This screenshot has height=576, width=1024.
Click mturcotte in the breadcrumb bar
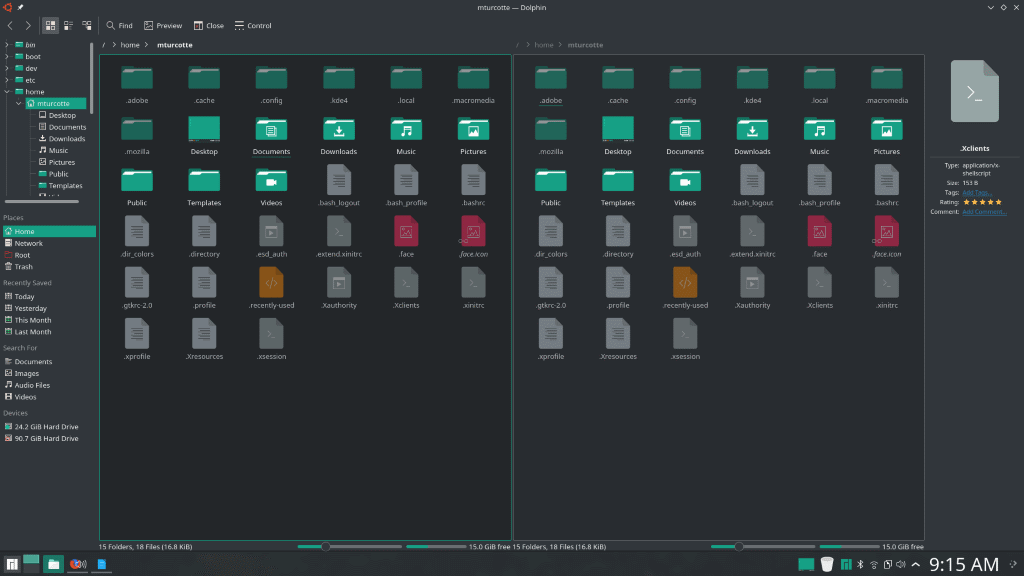click(173, 45)
